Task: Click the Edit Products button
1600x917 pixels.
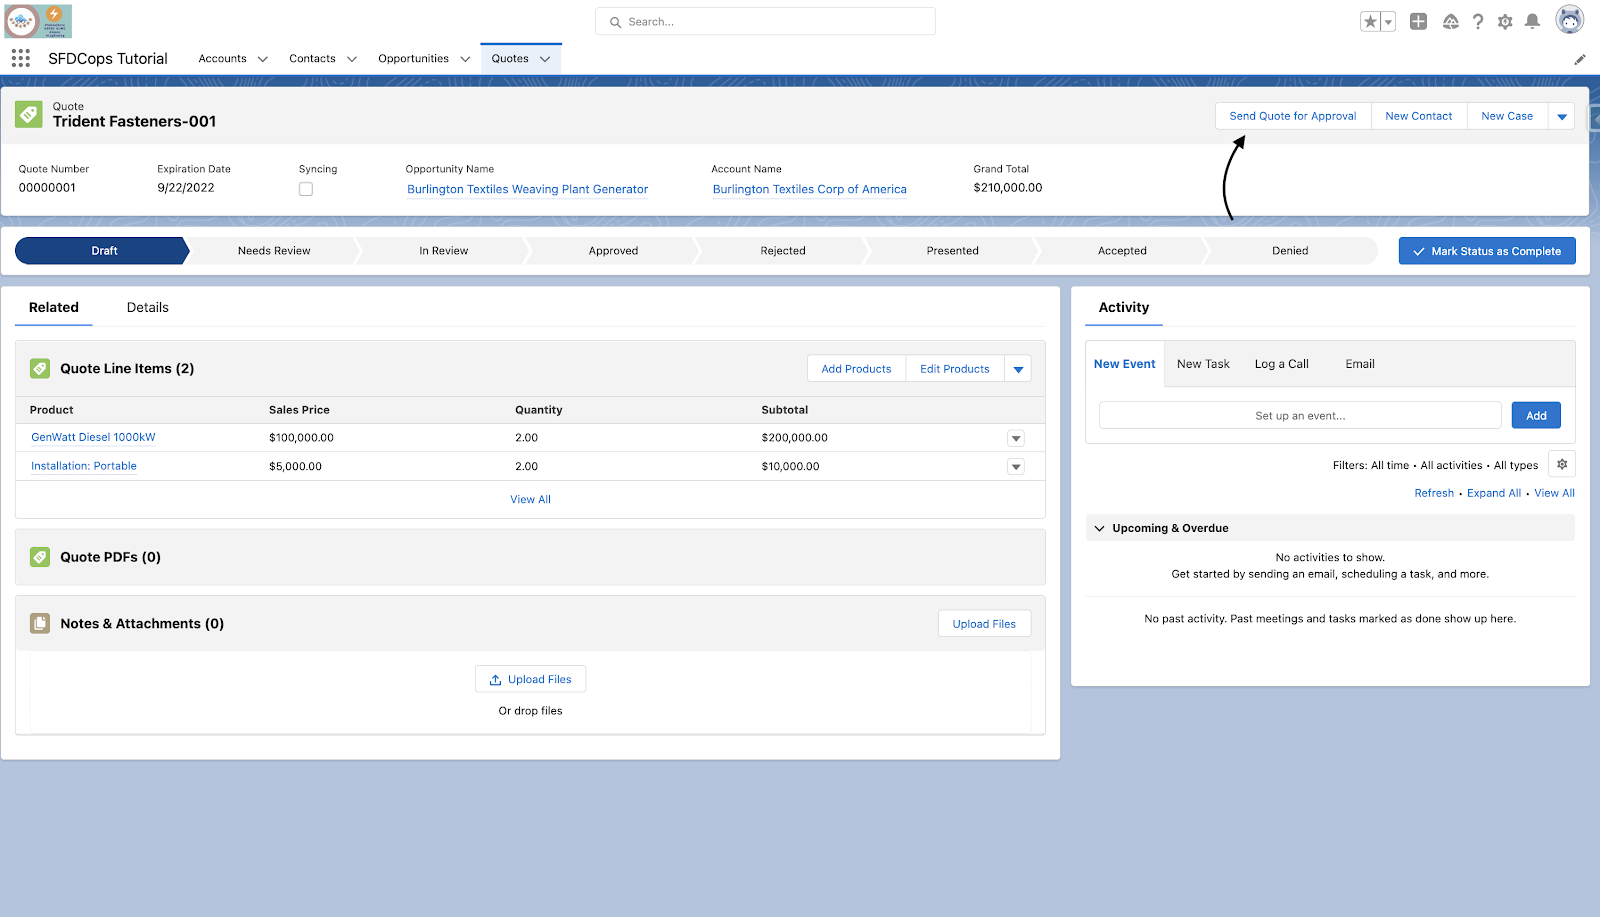Action: coord(955,369)
